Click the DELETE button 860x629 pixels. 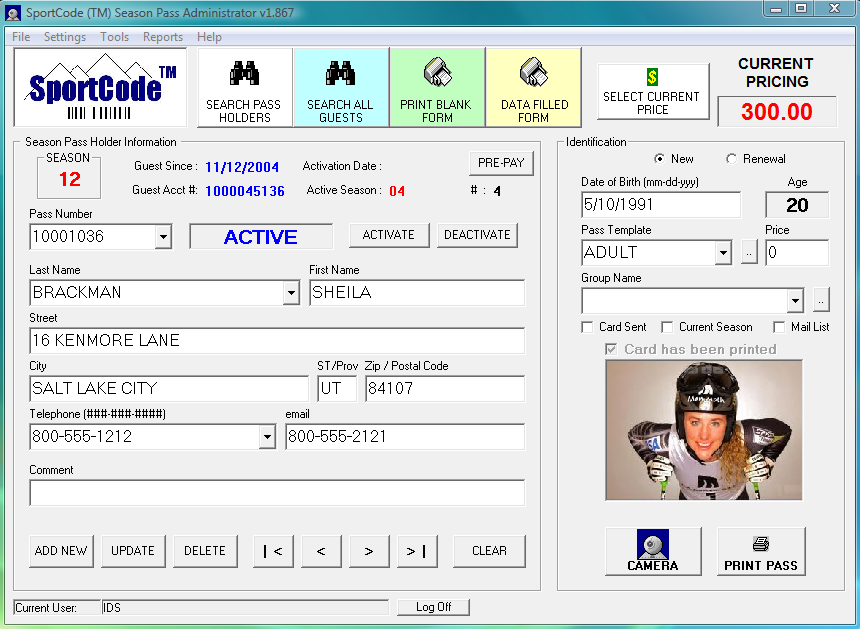pyautogui.click(x=205, y=551)
